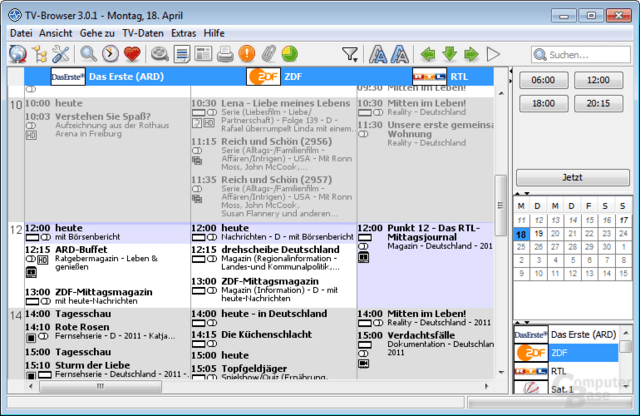This screenshot has width=640, height=416.
Task: Go to previous day with left green arrow
Action: tap(428, 54)
